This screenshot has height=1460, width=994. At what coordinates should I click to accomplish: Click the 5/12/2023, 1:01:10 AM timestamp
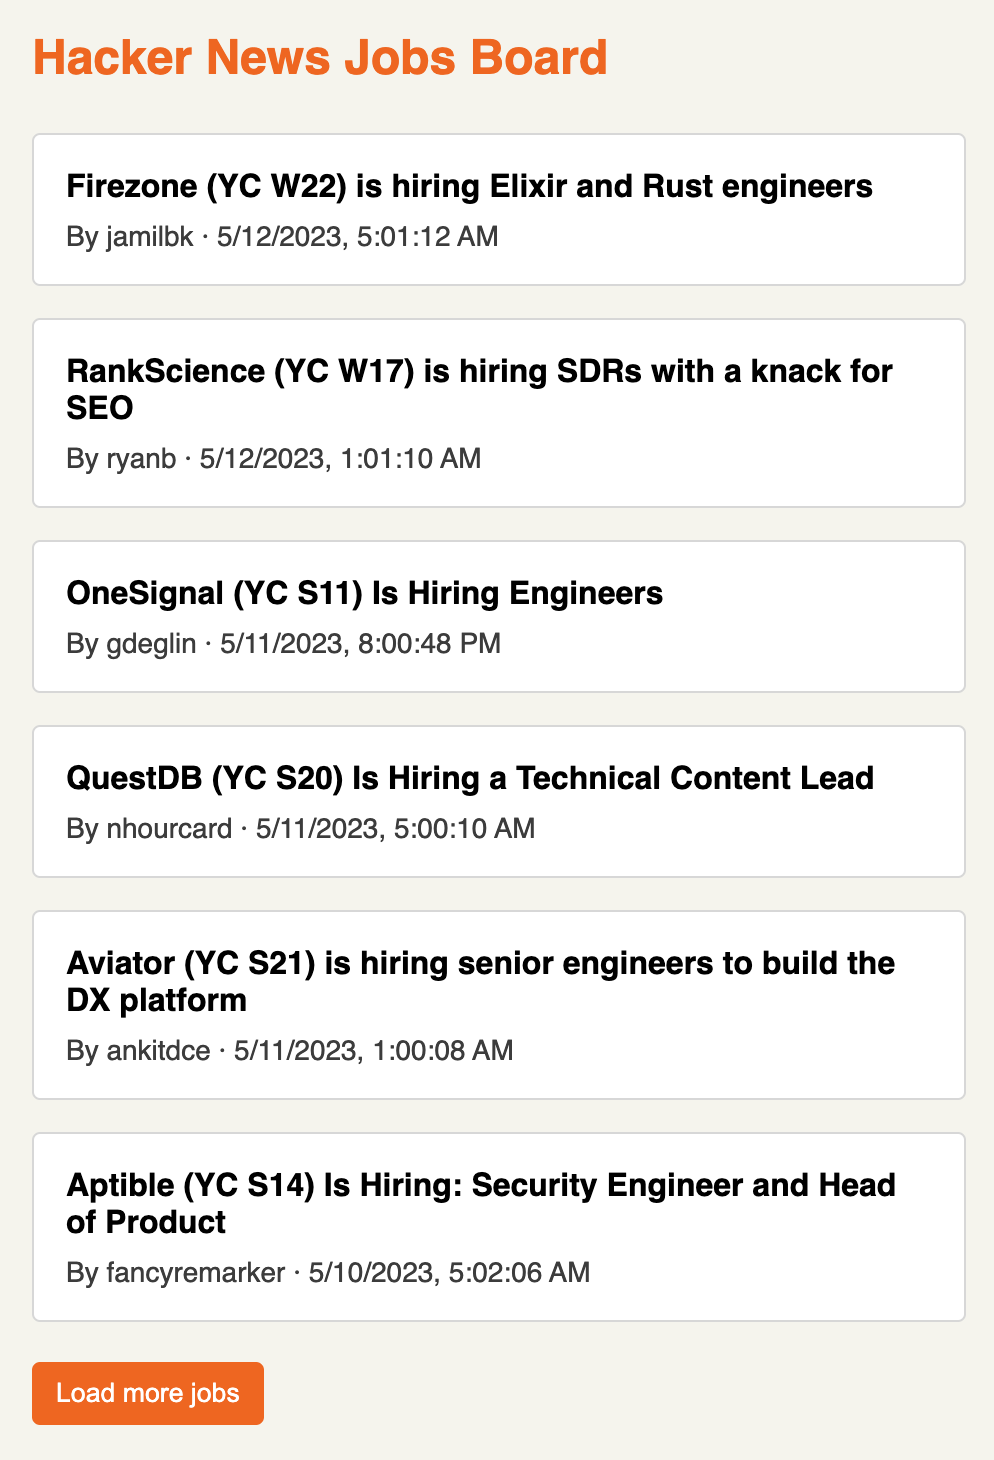point(340,459)
